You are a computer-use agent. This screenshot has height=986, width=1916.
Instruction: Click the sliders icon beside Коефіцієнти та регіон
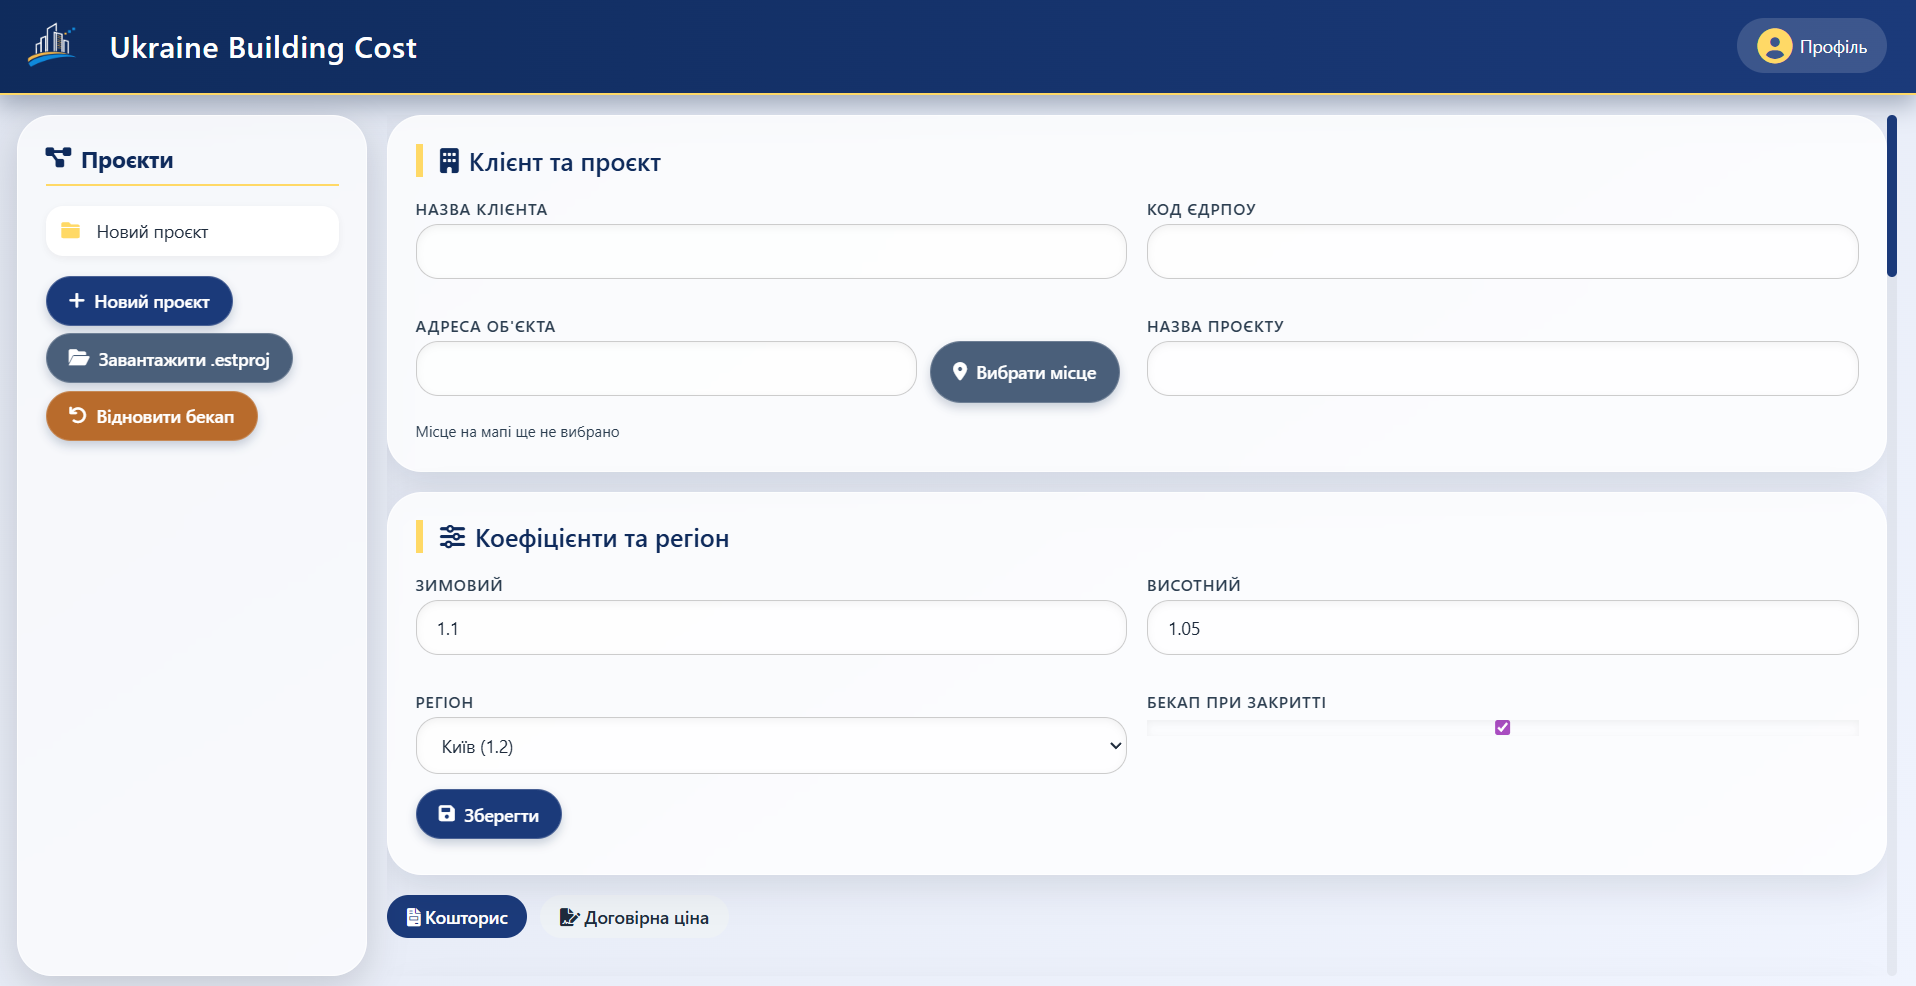click(x=452, y=537)
